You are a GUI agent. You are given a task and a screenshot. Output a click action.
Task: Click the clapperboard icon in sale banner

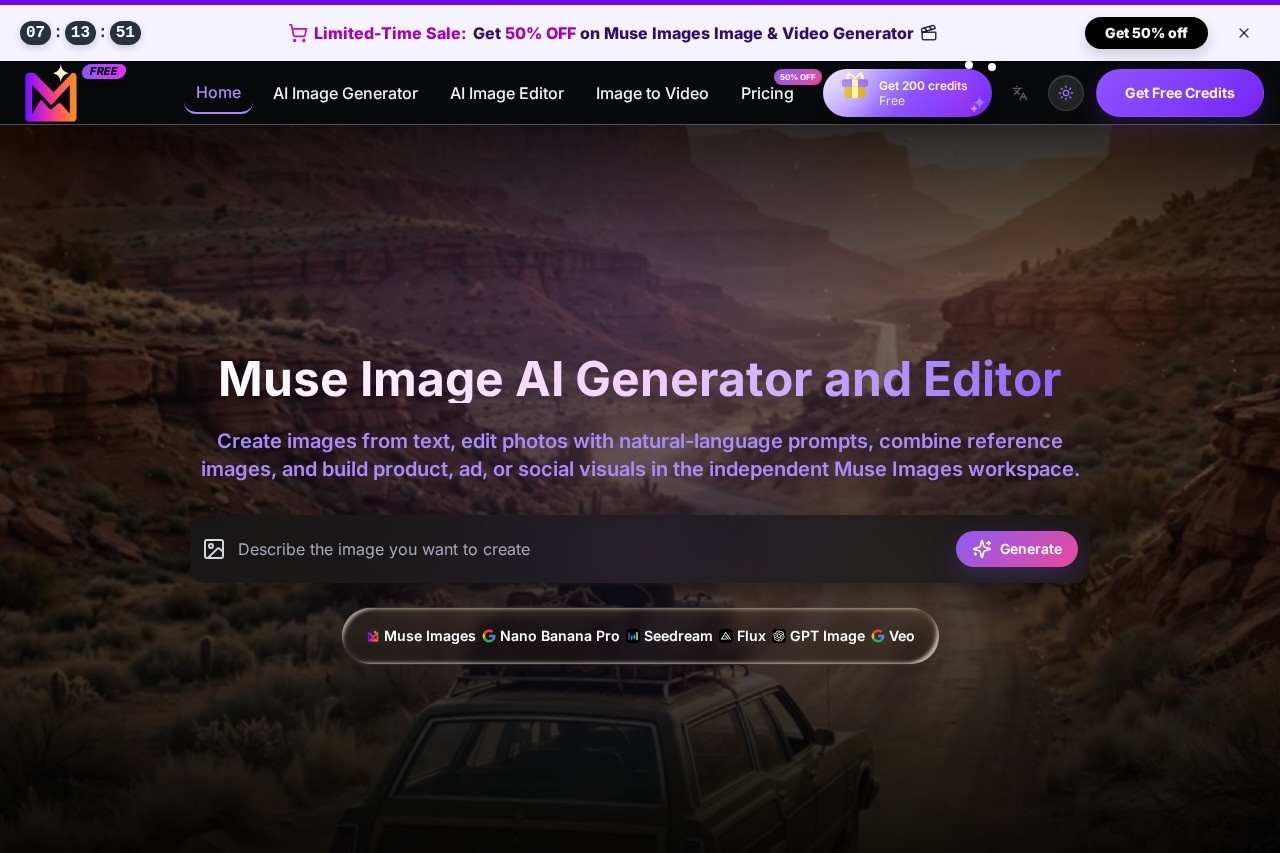coord(929,33)
